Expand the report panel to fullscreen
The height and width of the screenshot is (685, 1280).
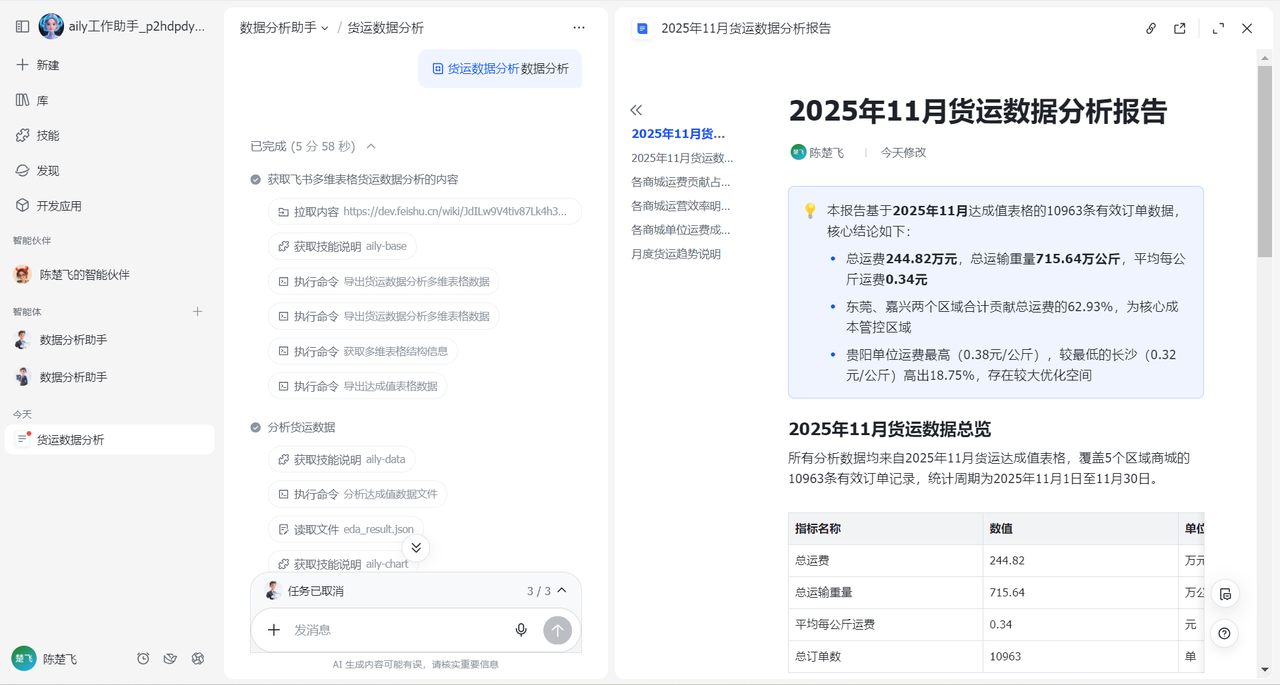[x=1218, y=29]
